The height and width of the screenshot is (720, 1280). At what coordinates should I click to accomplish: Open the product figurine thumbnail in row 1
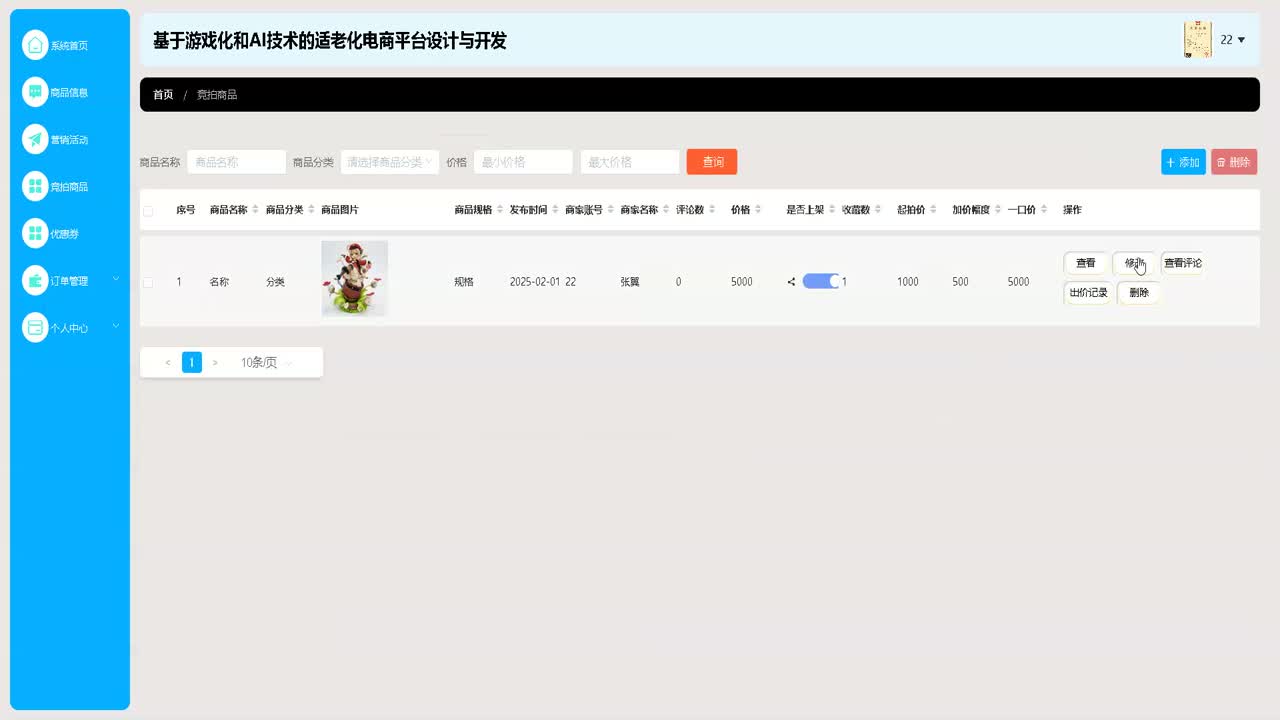(354, 279)
